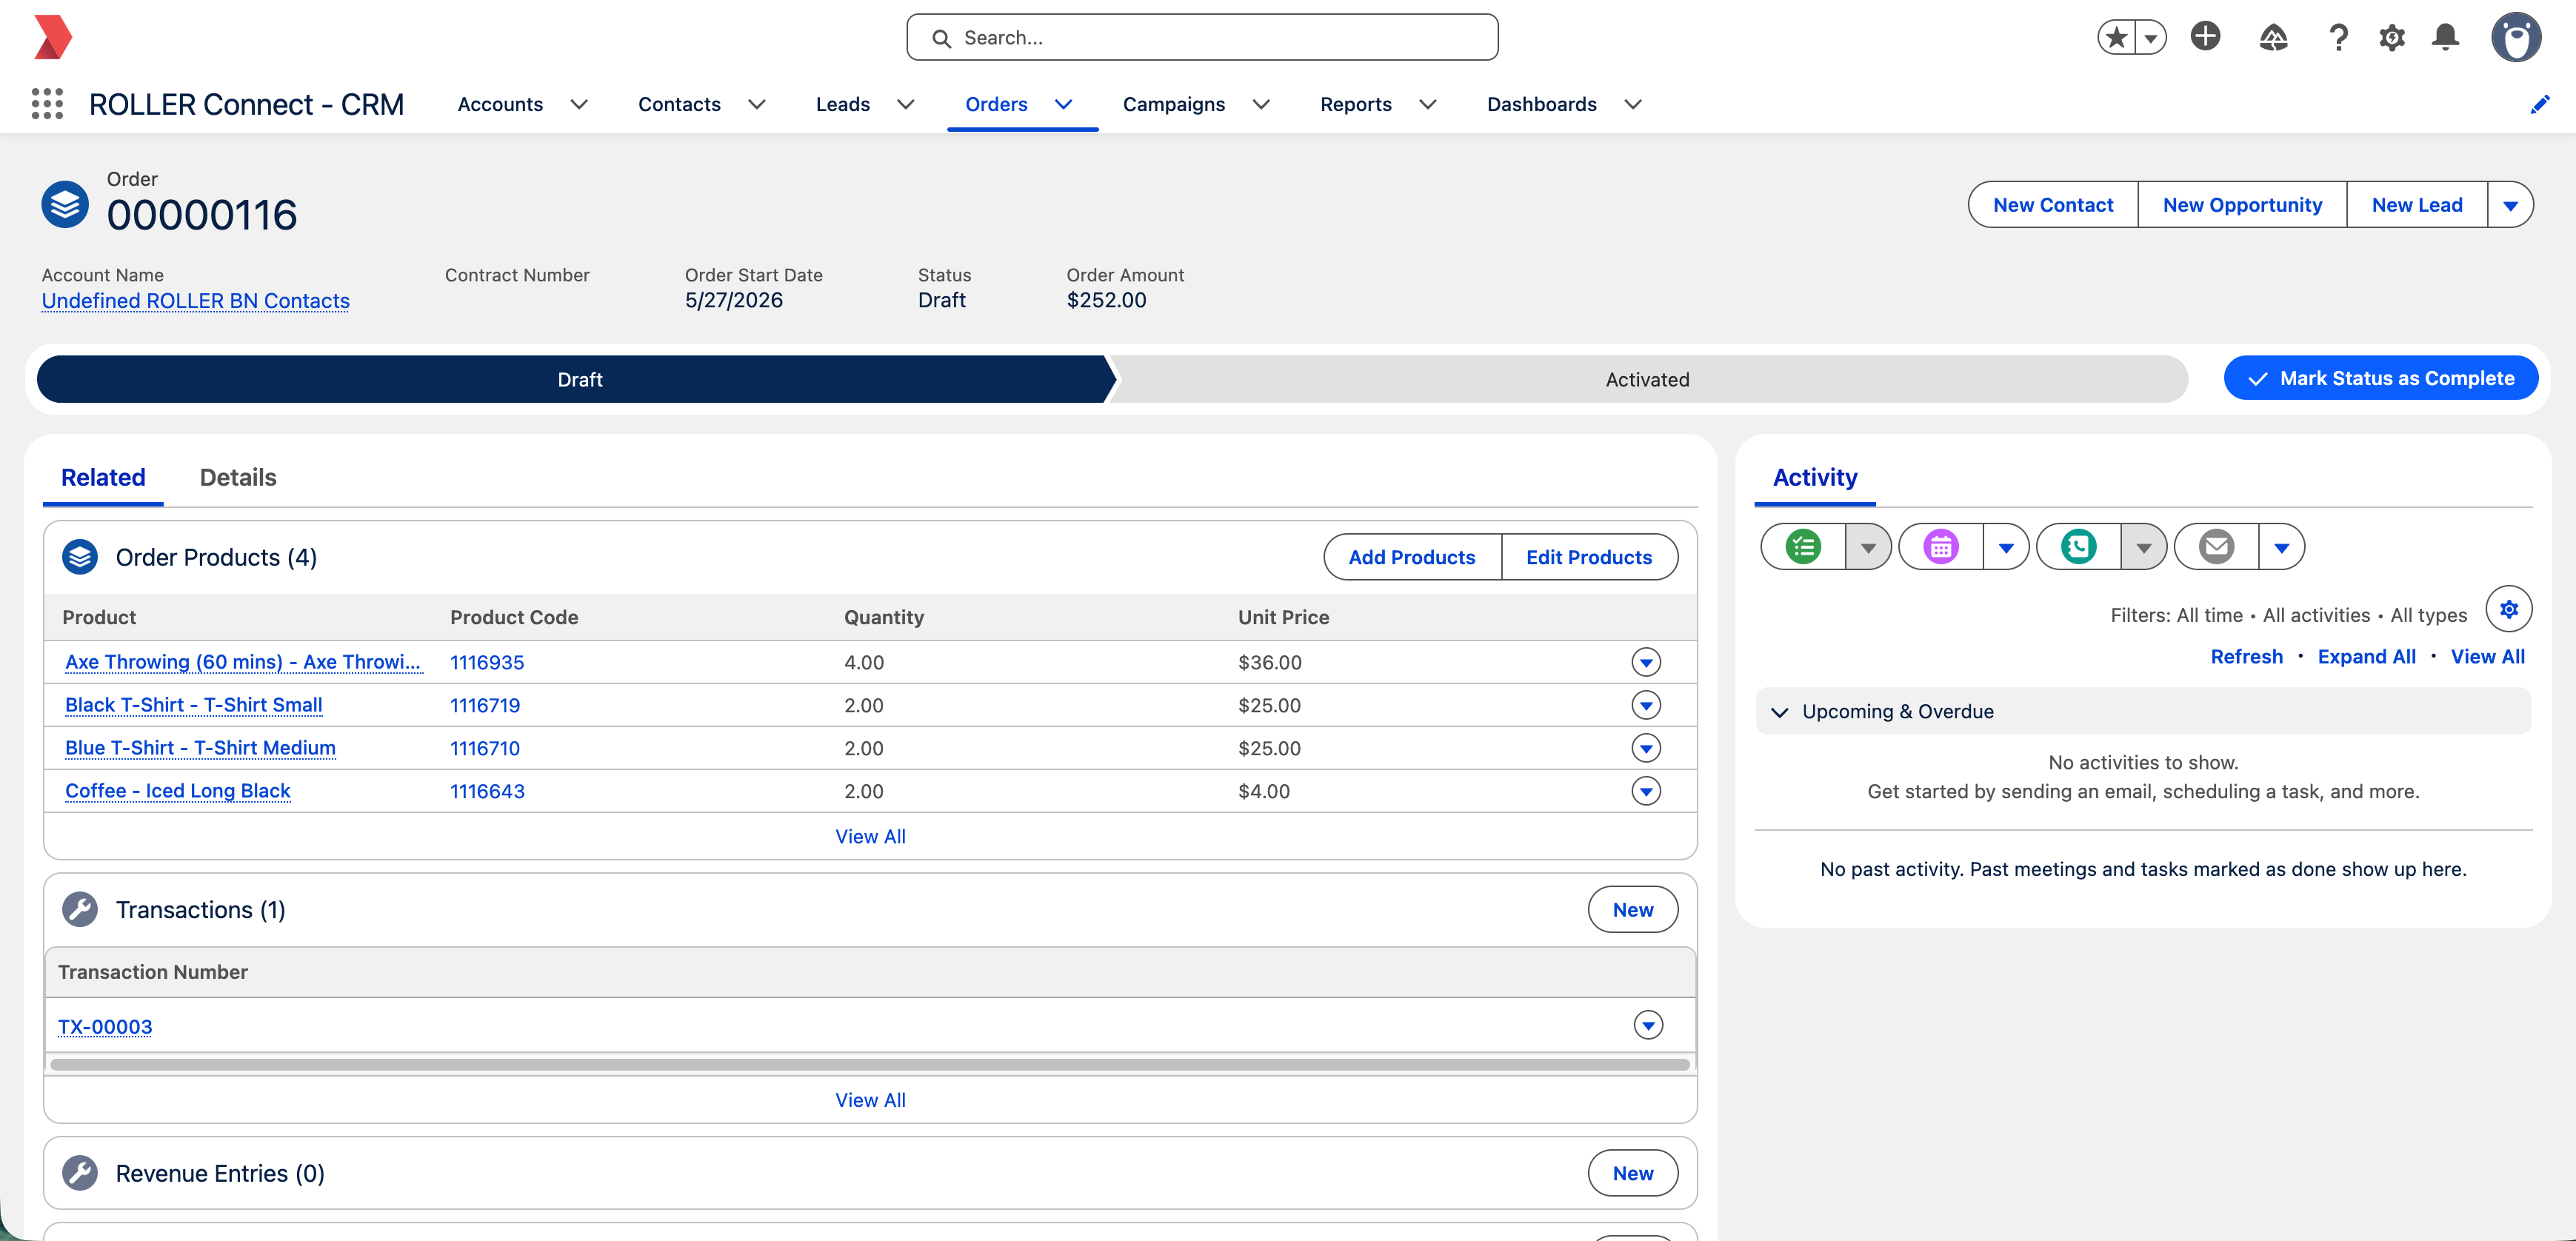Open Orders tab dropdown chevron
The image size is (2576, 1241).
tap(1064, 104)
